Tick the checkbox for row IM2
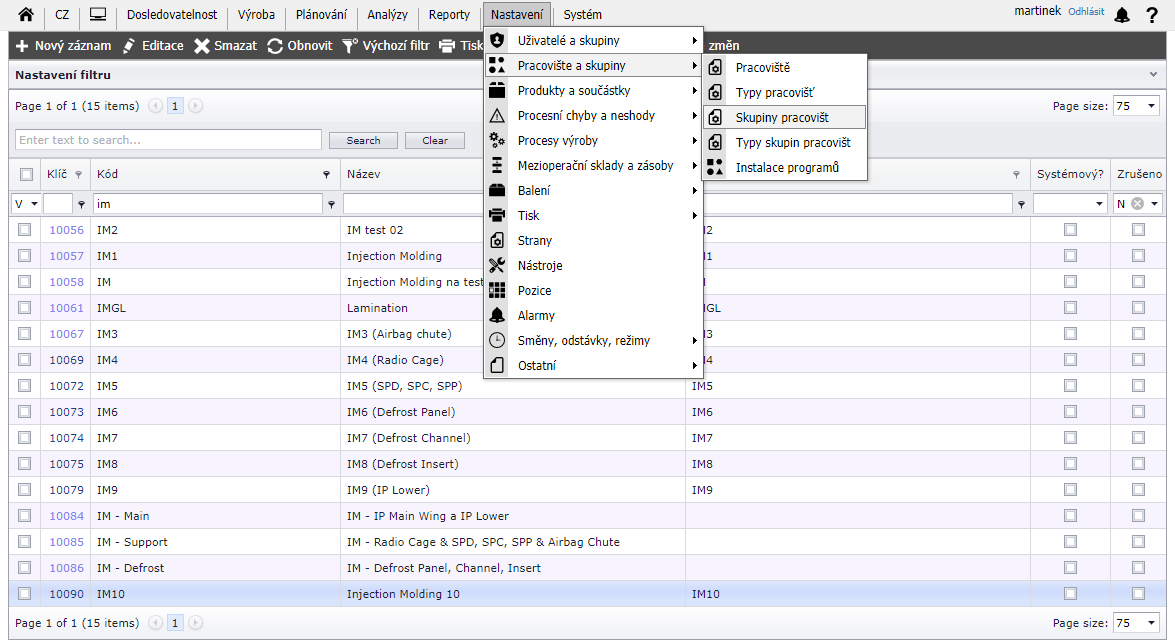This screenshot has width=1175, height=641. [x=26, y=229]
